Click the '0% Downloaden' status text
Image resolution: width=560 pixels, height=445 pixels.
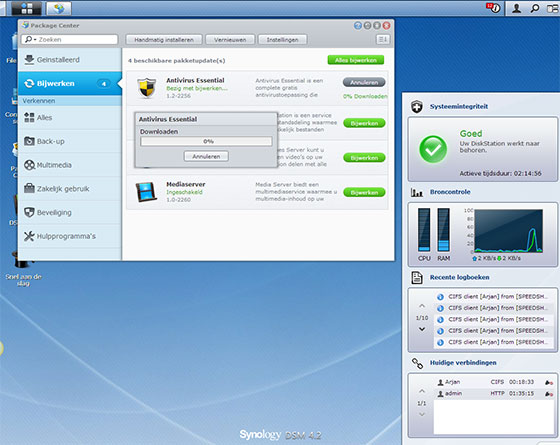pos(365,96)
